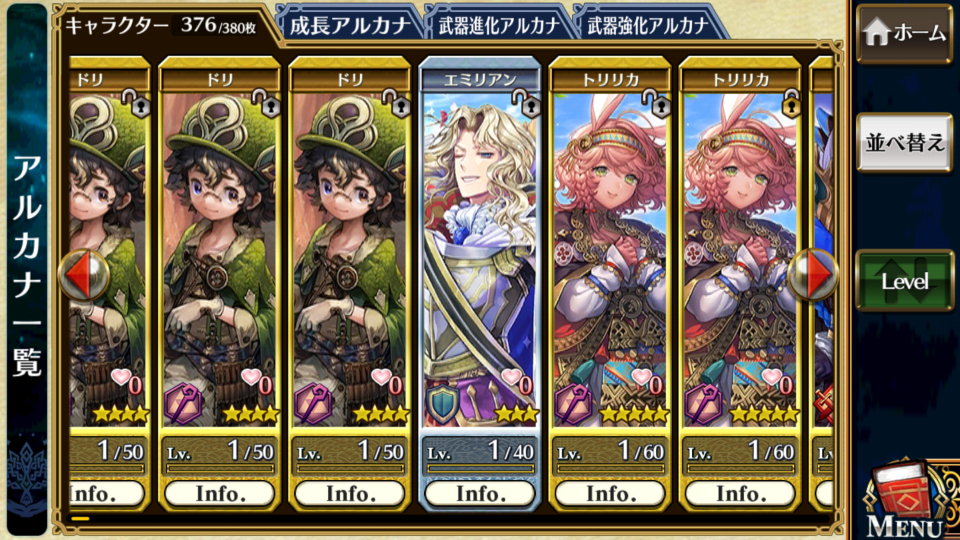
Task: Switch to the 武器進化アルカナ tab
Action: tap(499, 25)
